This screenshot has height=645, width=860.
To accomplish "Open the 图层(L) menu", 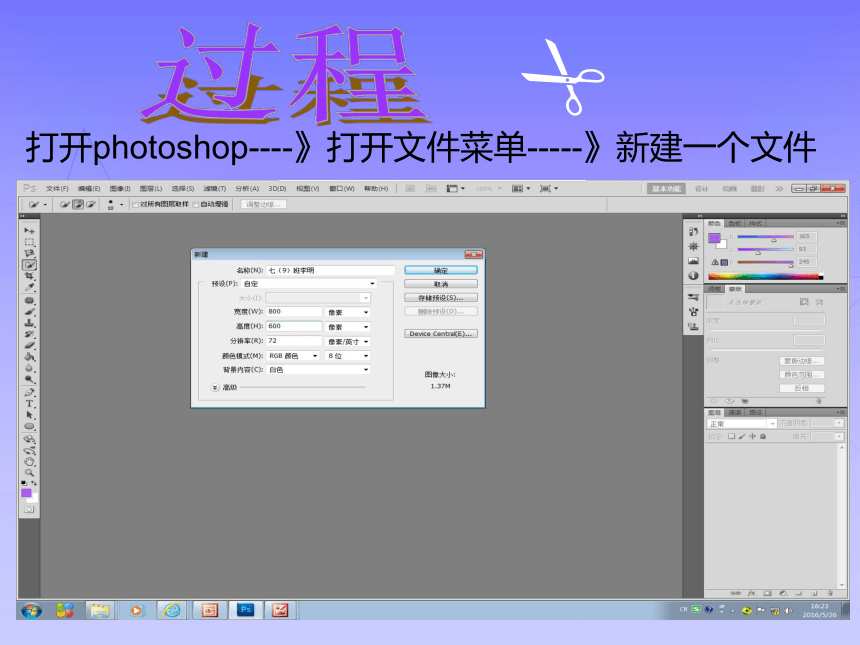I will click(x=151, y=189).
